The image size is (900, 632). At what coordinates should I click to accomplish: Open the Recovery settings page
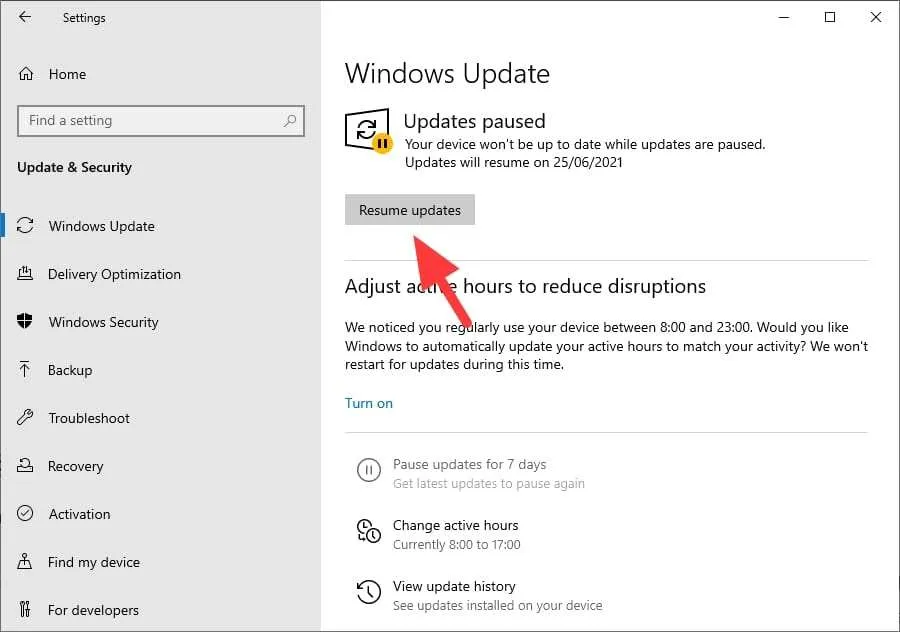(76, 466)
